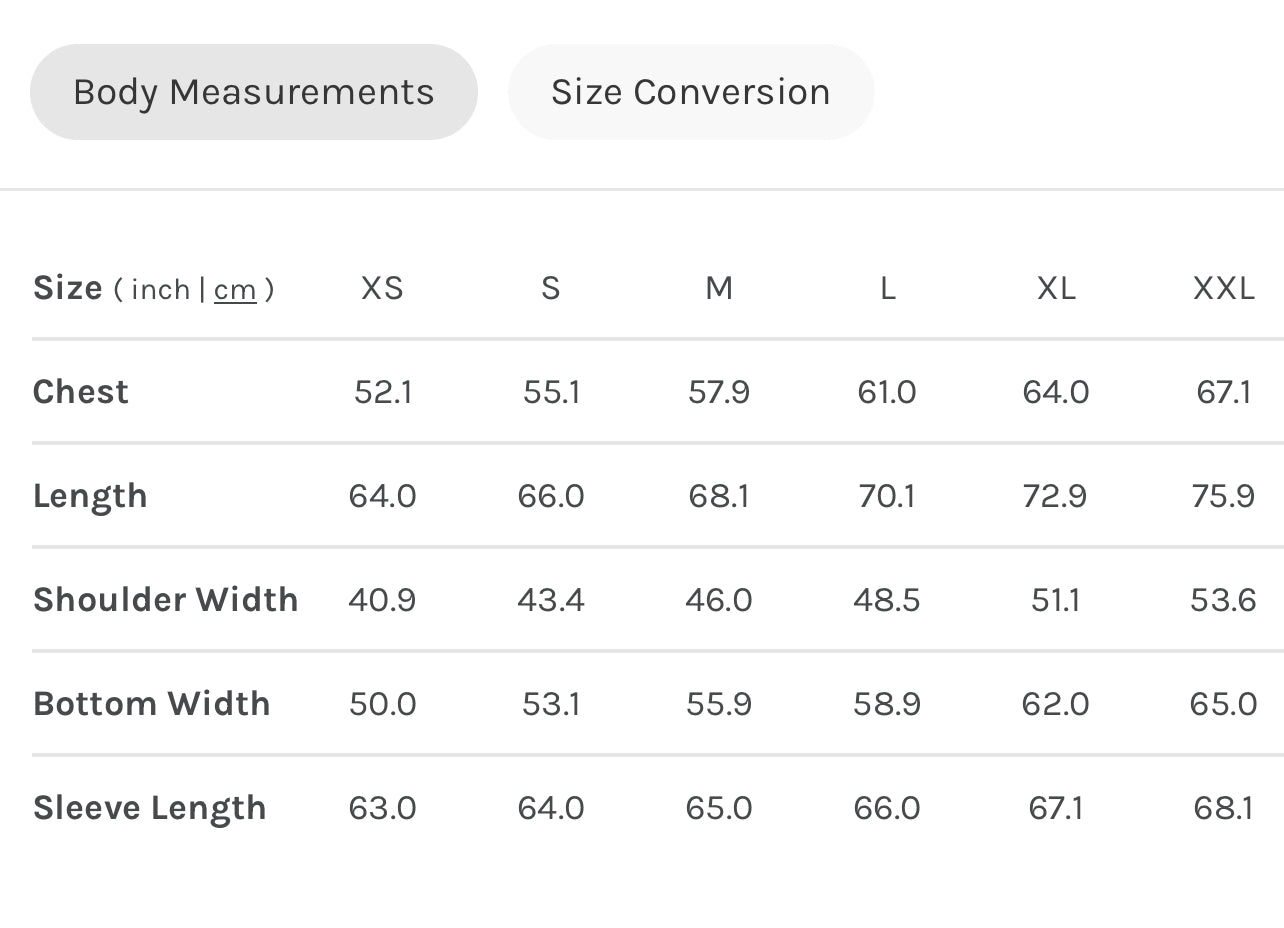This screenshot has width=1284, height=928.
Task: Open the Size Conversion tab
Action: [x=690, y=92]
